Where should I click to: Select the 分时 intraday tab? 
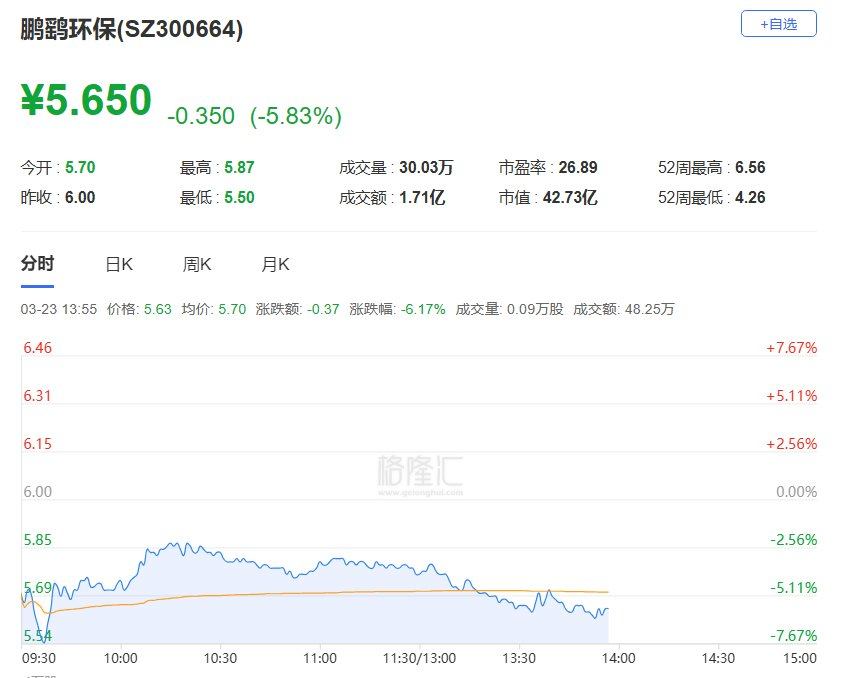tap(37, 264)
